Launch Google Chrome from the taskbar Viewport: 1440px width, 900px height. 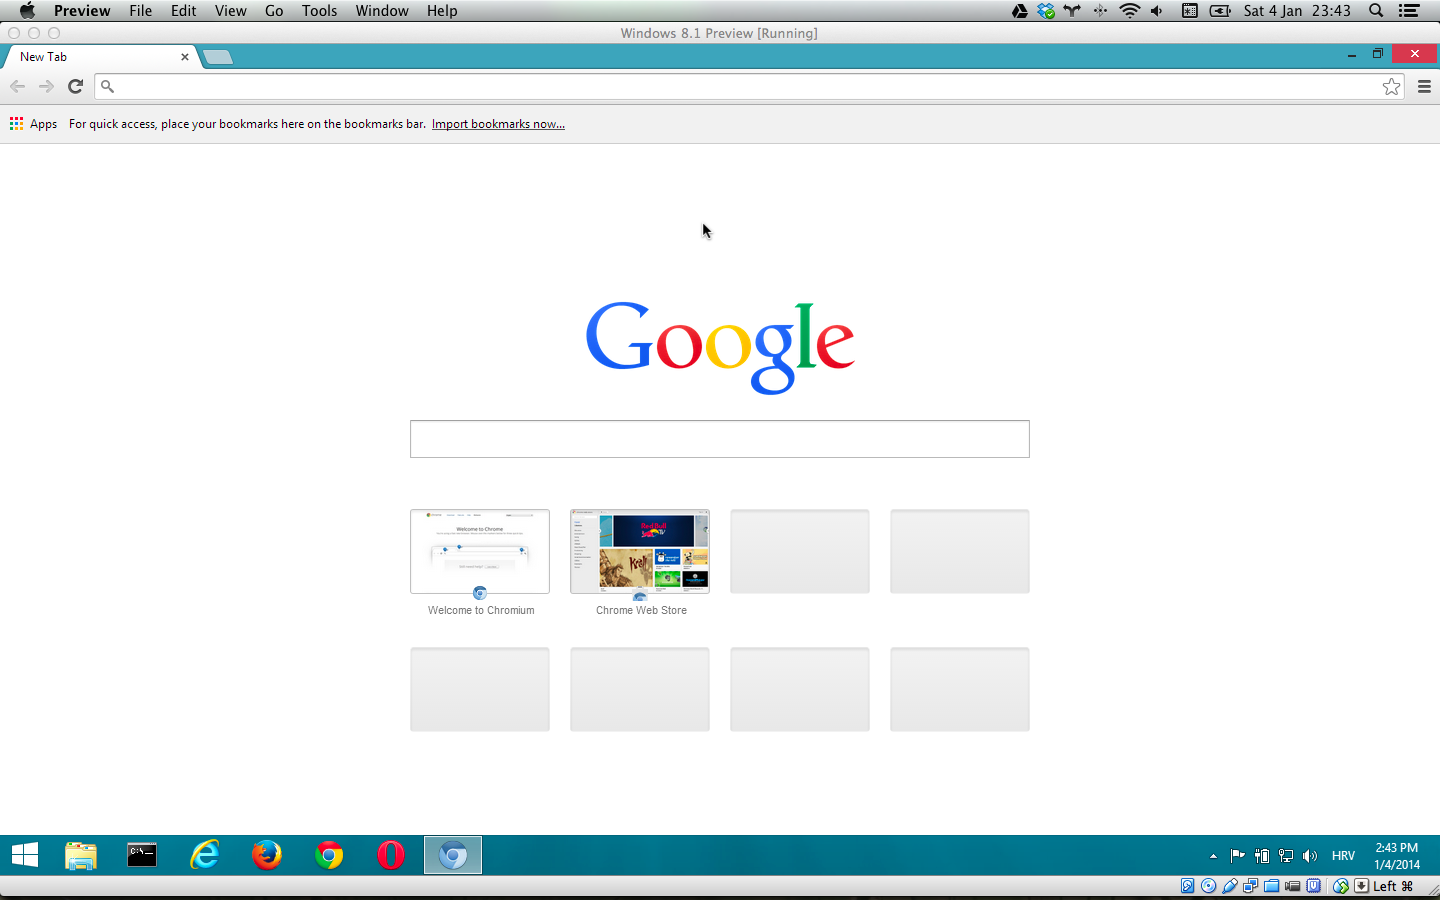pyautogui.click(x=329, y=855)
